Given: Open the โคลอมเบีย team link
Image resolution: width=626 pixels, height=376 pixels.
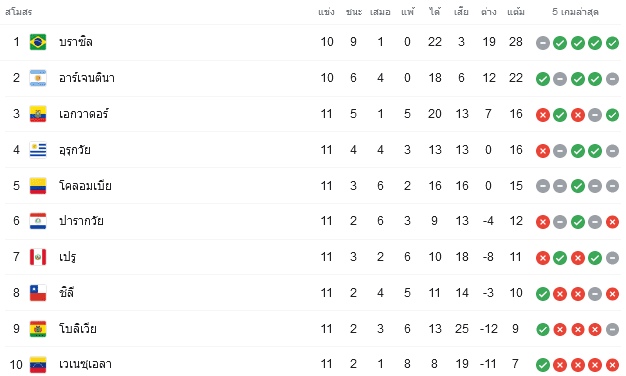Looking at the screenshot, I should 85,186.
